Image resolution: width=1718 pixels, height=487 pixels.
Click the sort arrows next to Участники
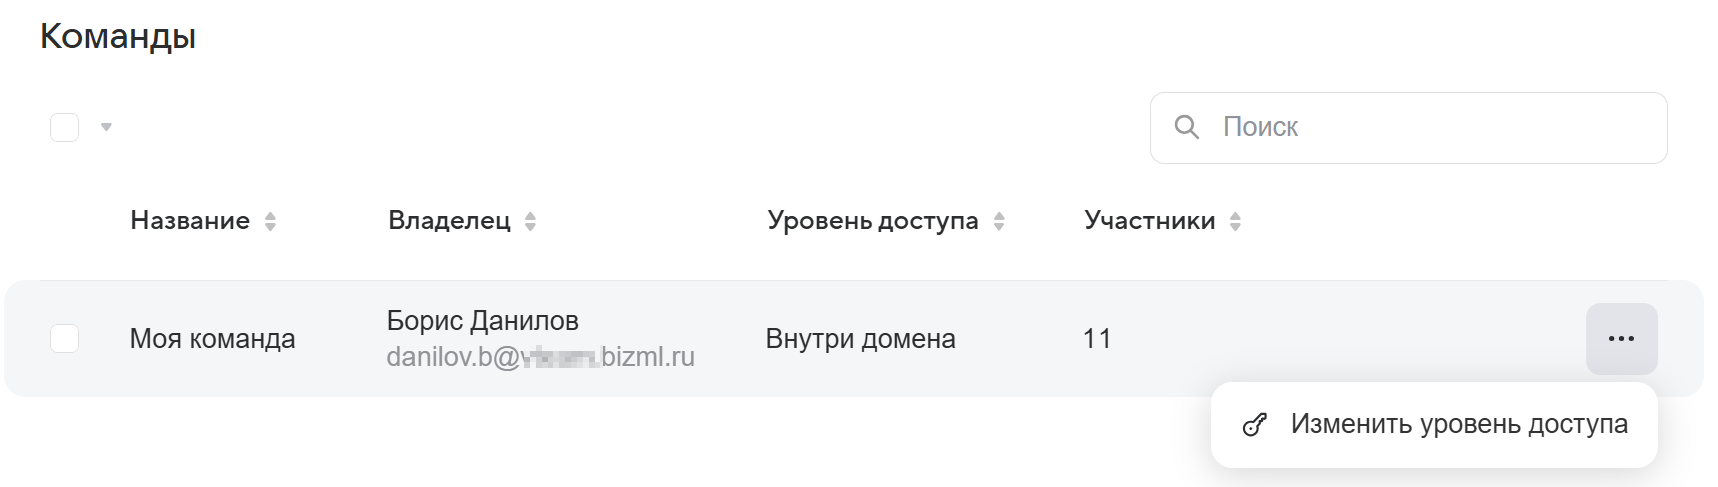coord(1235,221)
